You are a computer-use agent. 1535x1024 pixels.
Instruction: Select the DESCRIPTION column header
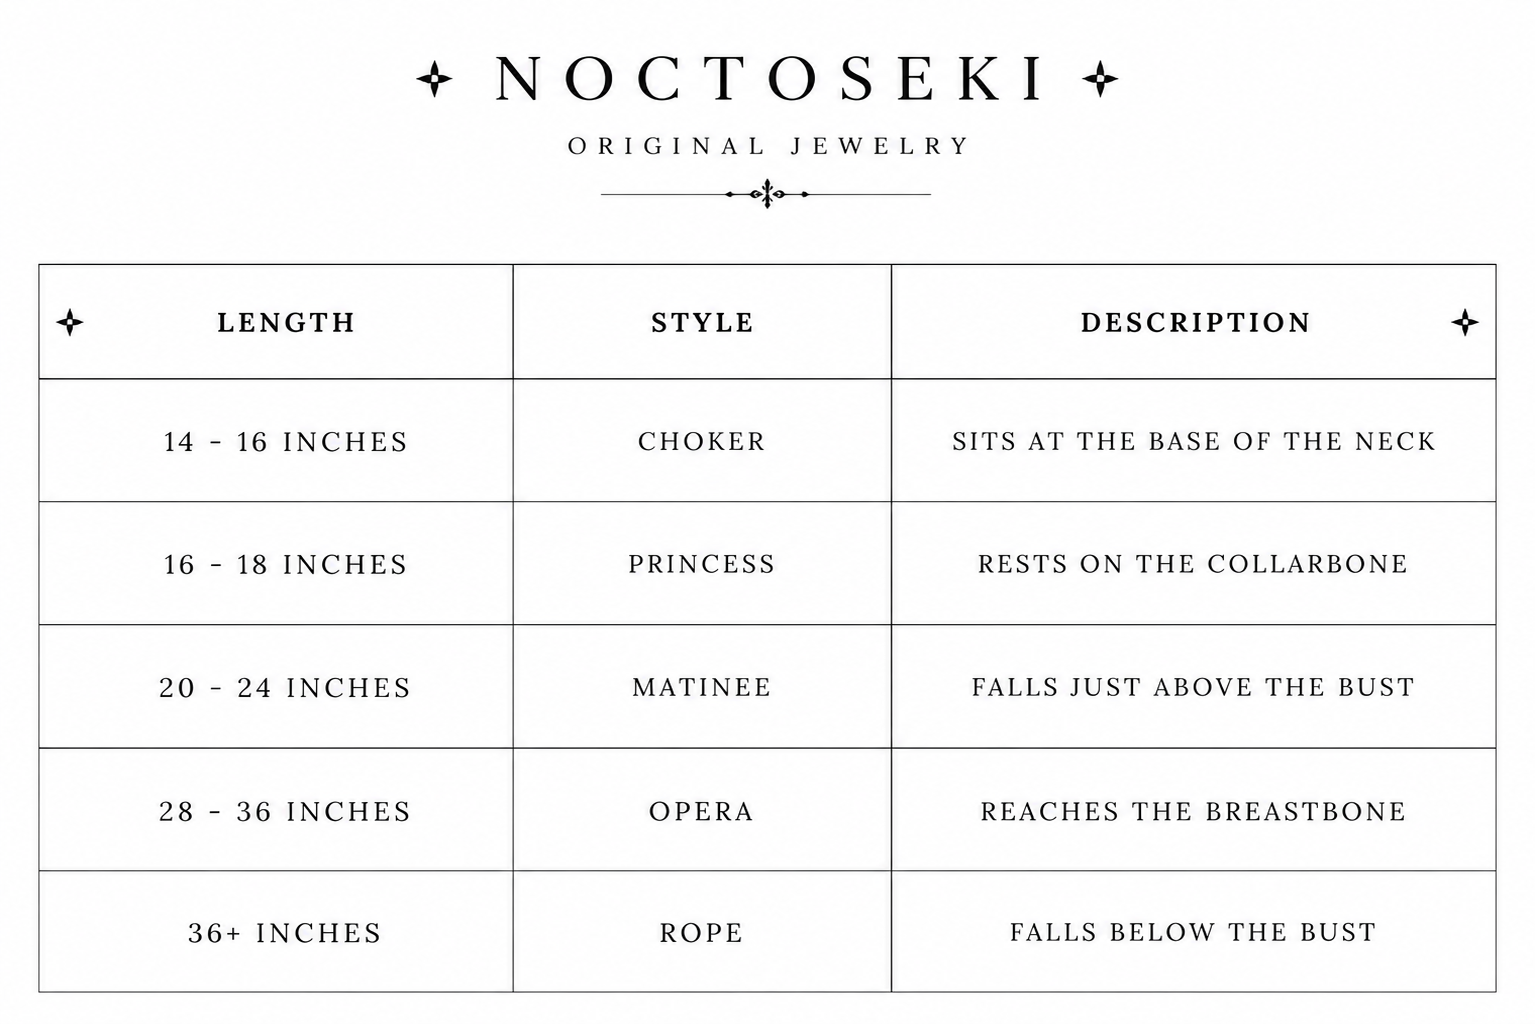click(x=1194, y=322)
